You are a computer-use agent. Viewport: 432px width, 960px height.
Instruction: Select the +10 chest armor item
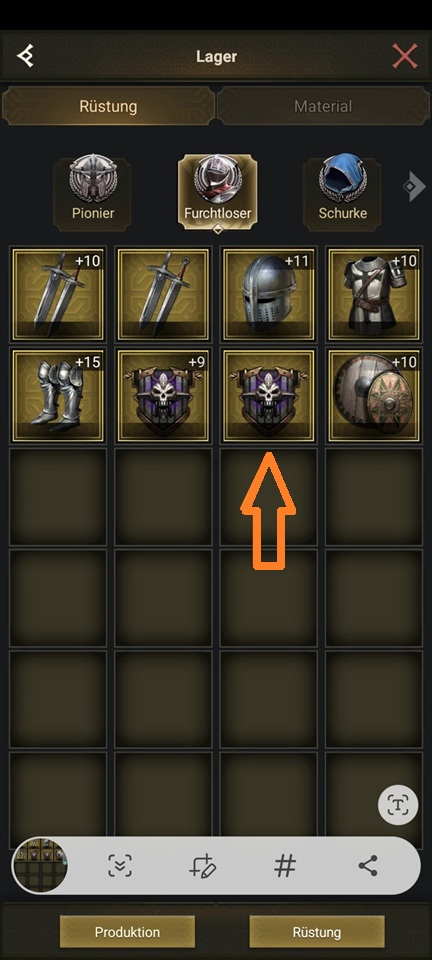click(x=374, y=294)
